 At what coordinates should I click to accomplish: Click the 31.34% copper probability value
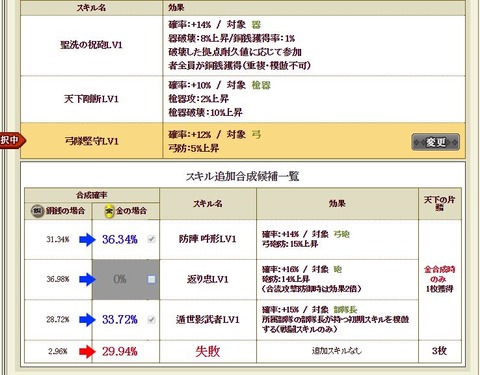tap(58, 239)
